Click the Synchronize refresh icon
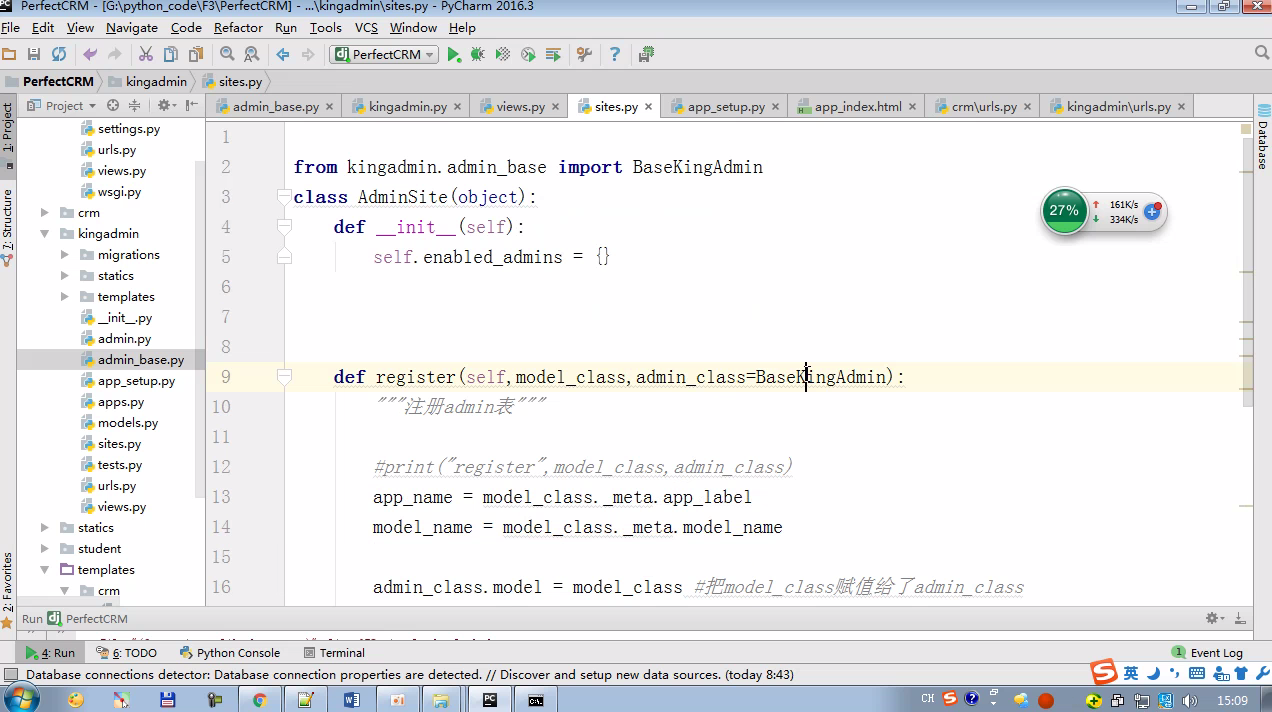1272x712 pixels. (59, 54)
